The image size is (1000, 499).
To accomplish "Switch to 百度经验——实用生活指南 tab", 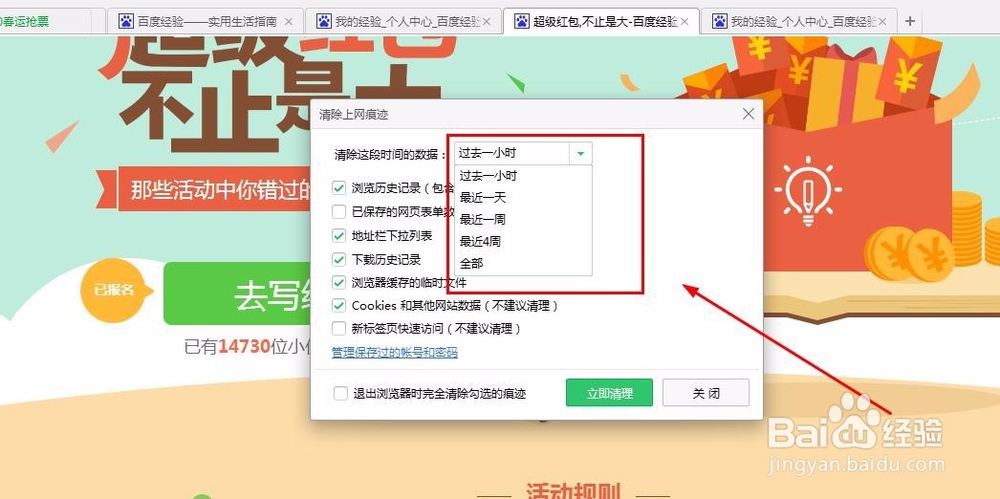I will pyautogui.click(x=205, y=21).
